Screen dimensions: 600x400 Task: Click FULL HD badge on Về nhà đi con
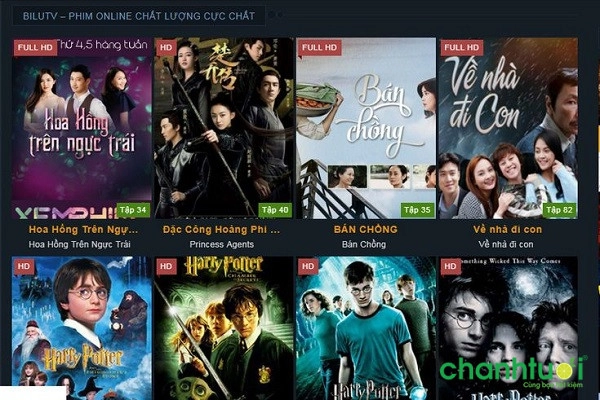pyautogui.click(x=461, y=47)
